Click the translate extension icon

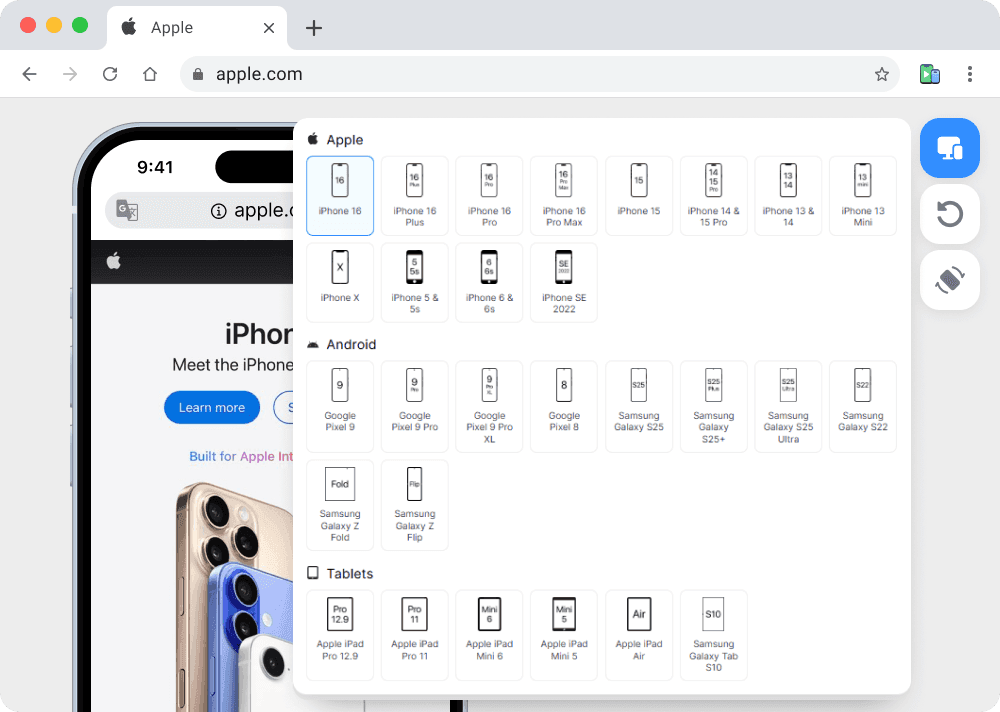click(930, 74)
